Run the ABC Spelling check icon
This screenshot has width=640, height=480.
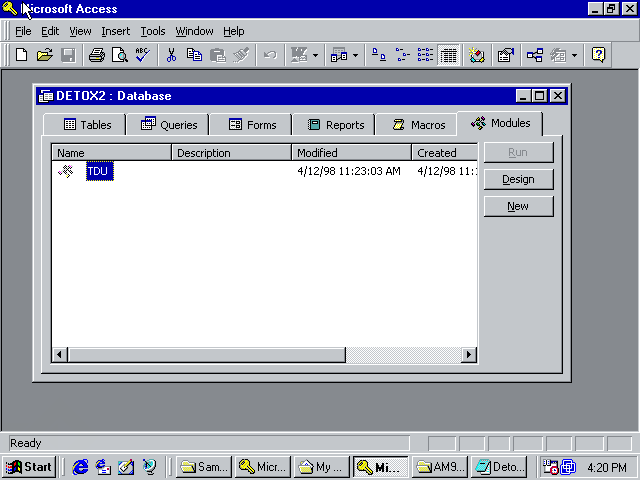tap(143, 55)
